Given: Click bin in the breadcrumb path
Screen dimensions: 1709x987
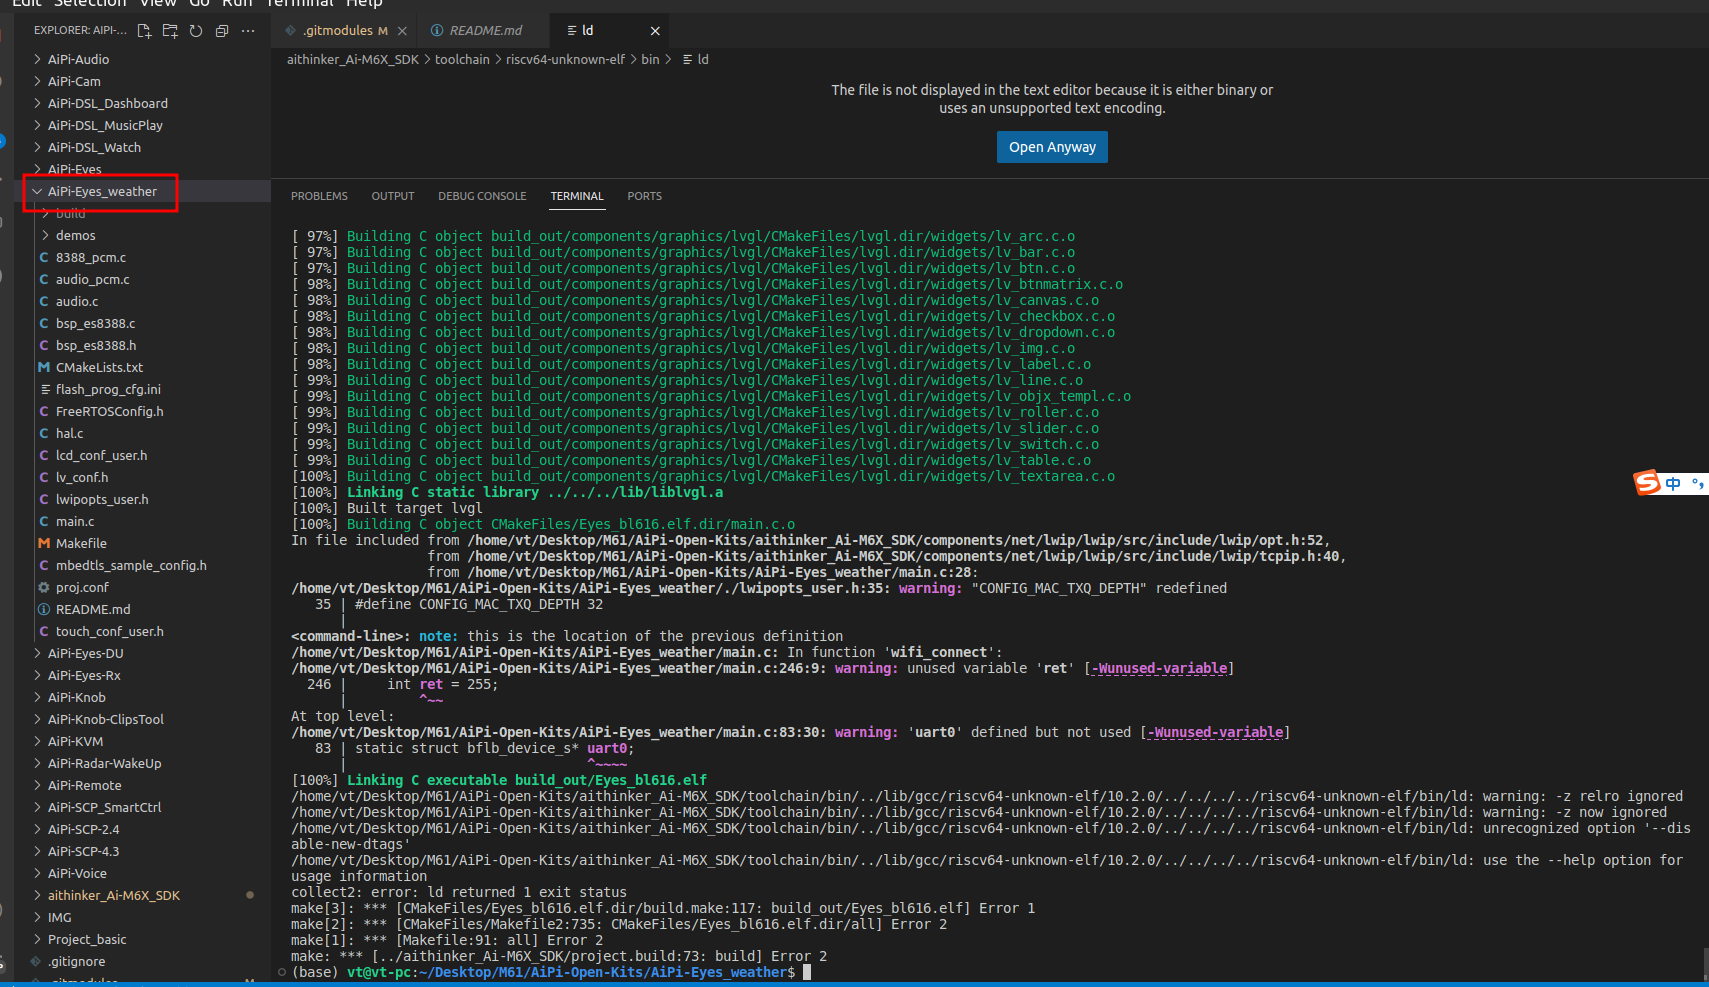Looking at the screenshot, I should tap(650, 60).
